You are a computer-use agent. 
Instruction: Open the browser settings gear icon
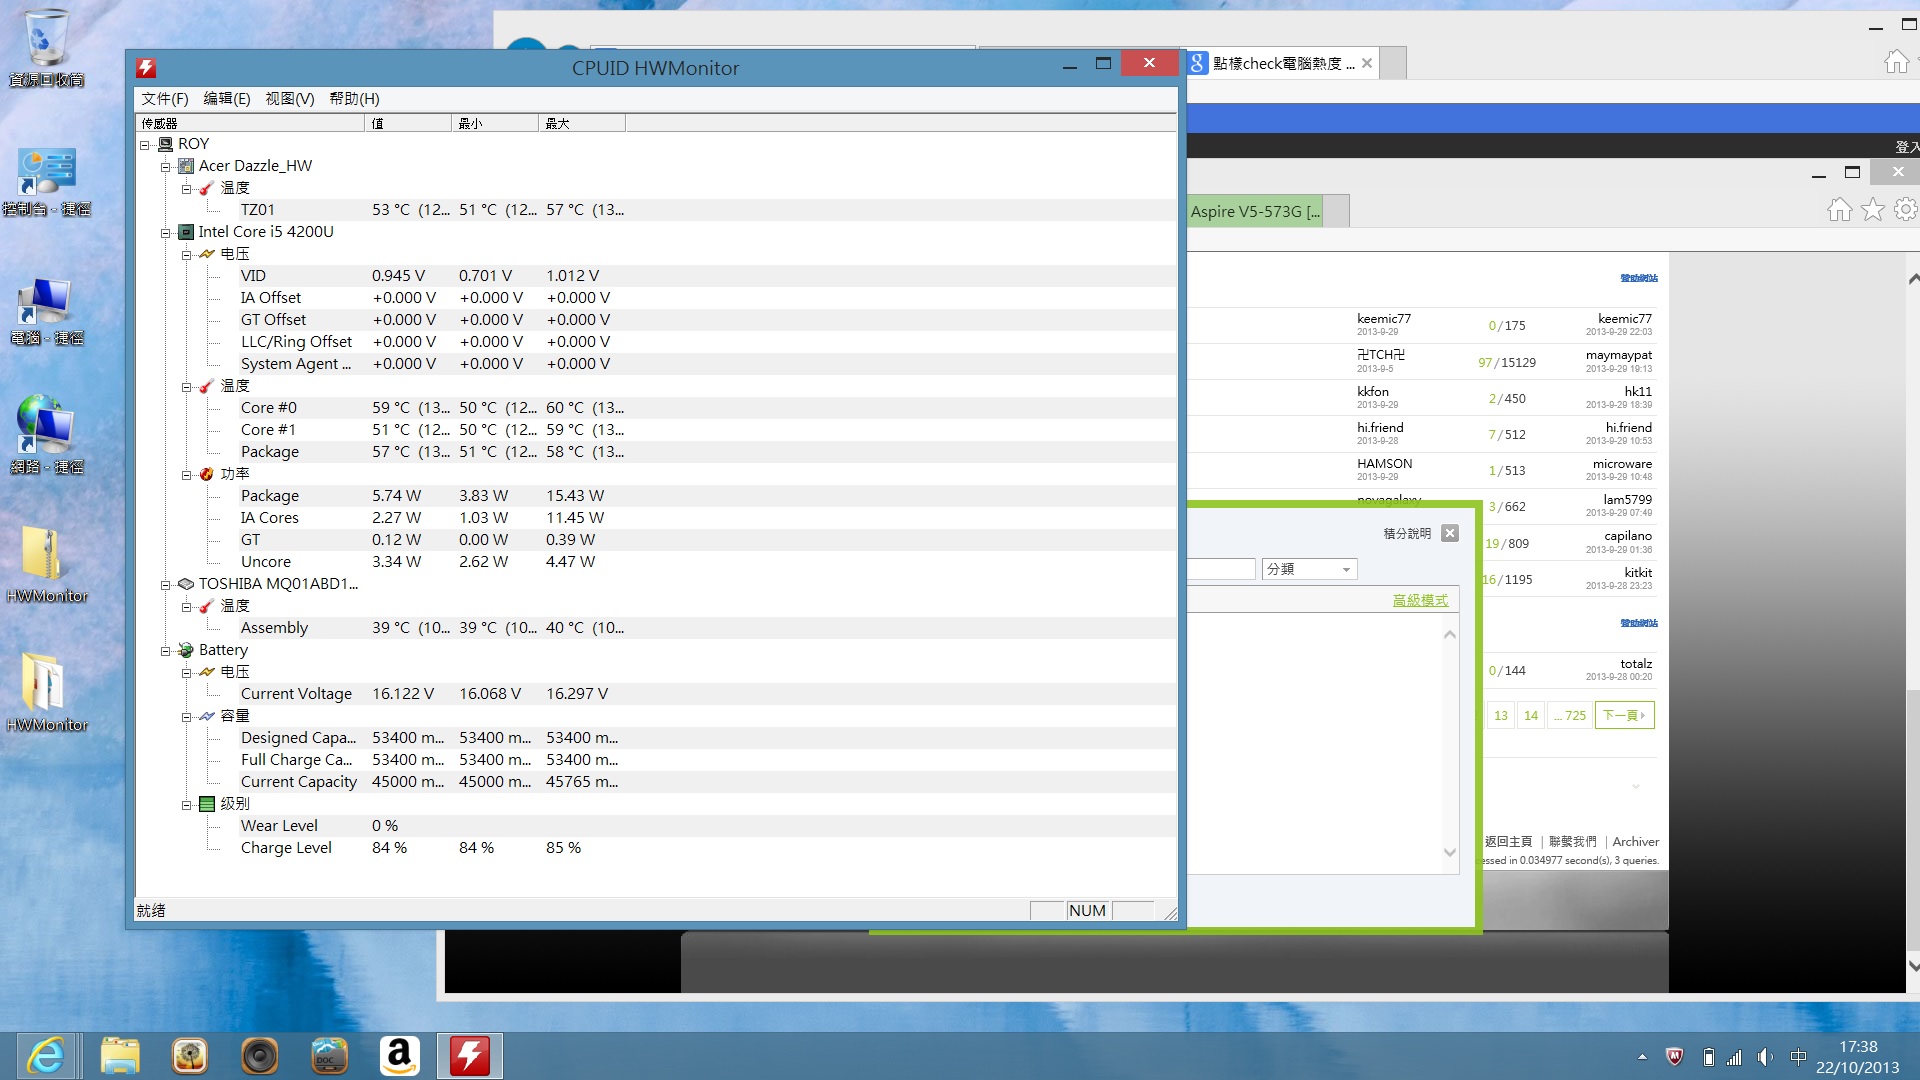coord(1906,210)
